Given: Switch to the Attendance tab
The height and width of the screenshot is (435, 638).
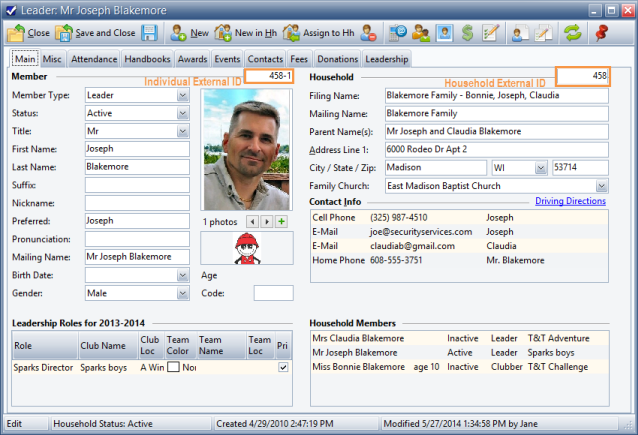Looking at the screenshot, I should pos(95,60).
